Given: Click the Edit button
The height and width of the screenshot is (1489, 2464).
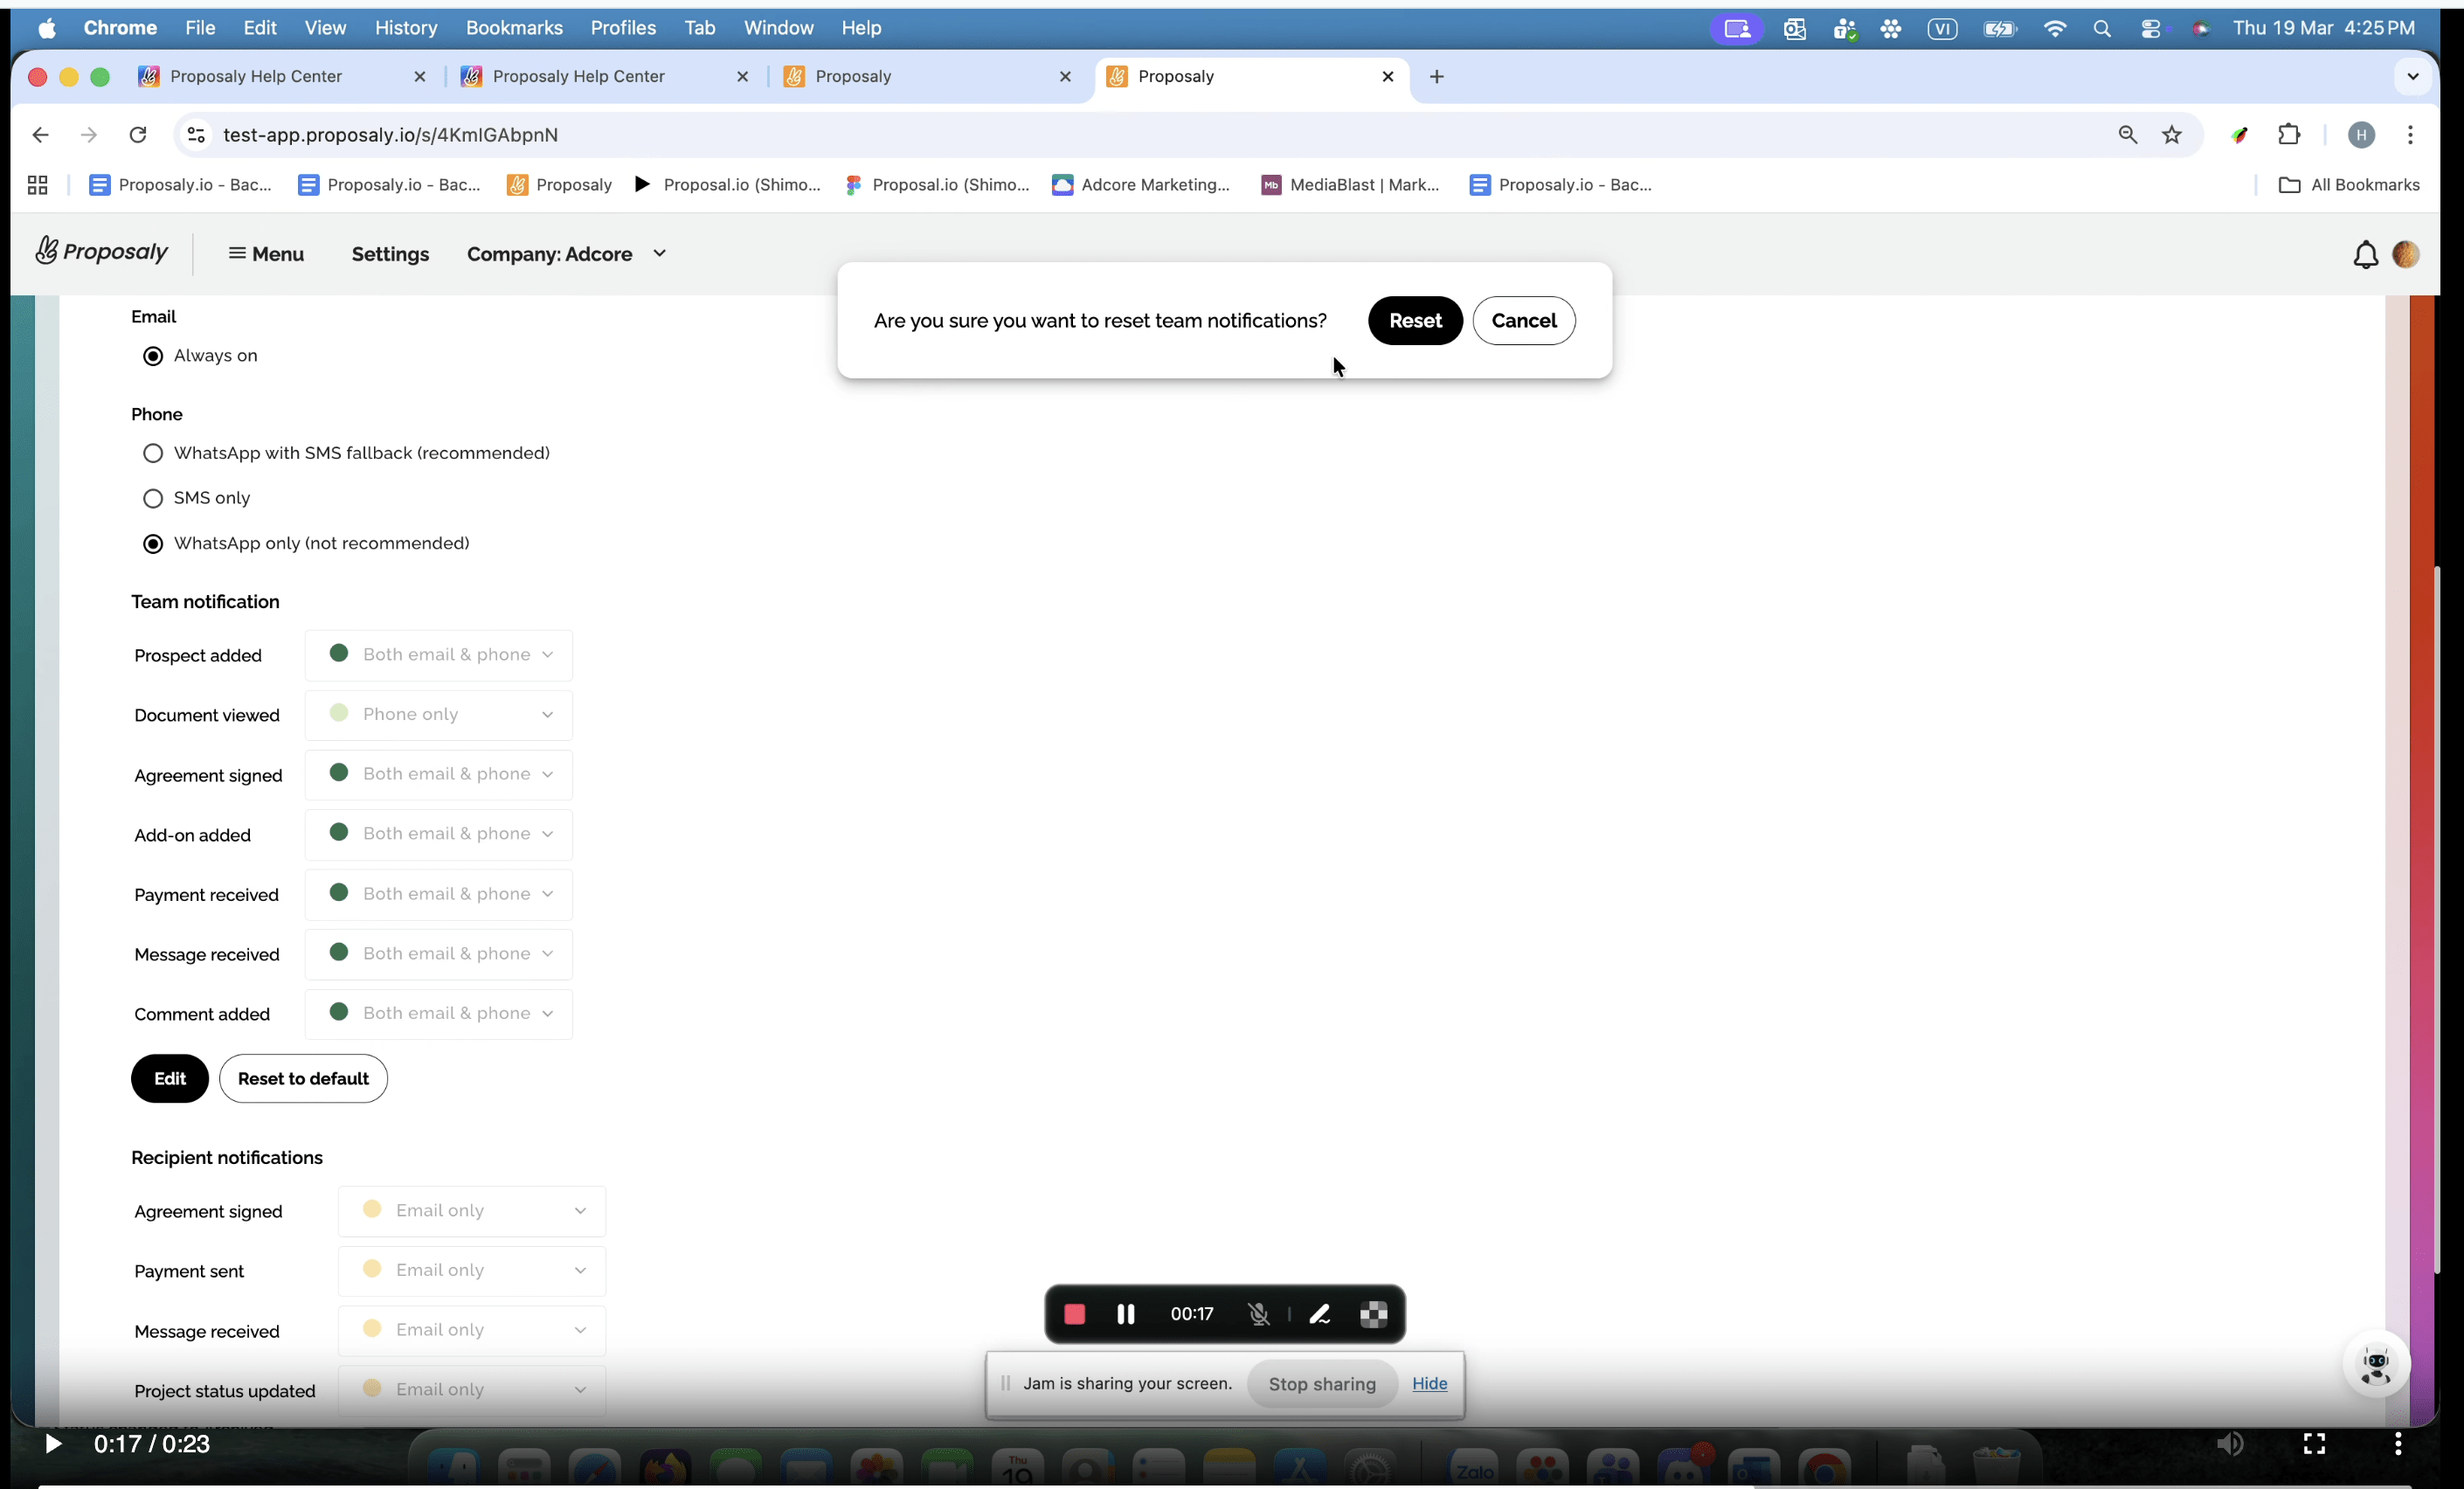Looking at the screenshot, I should click(170, 1079).
